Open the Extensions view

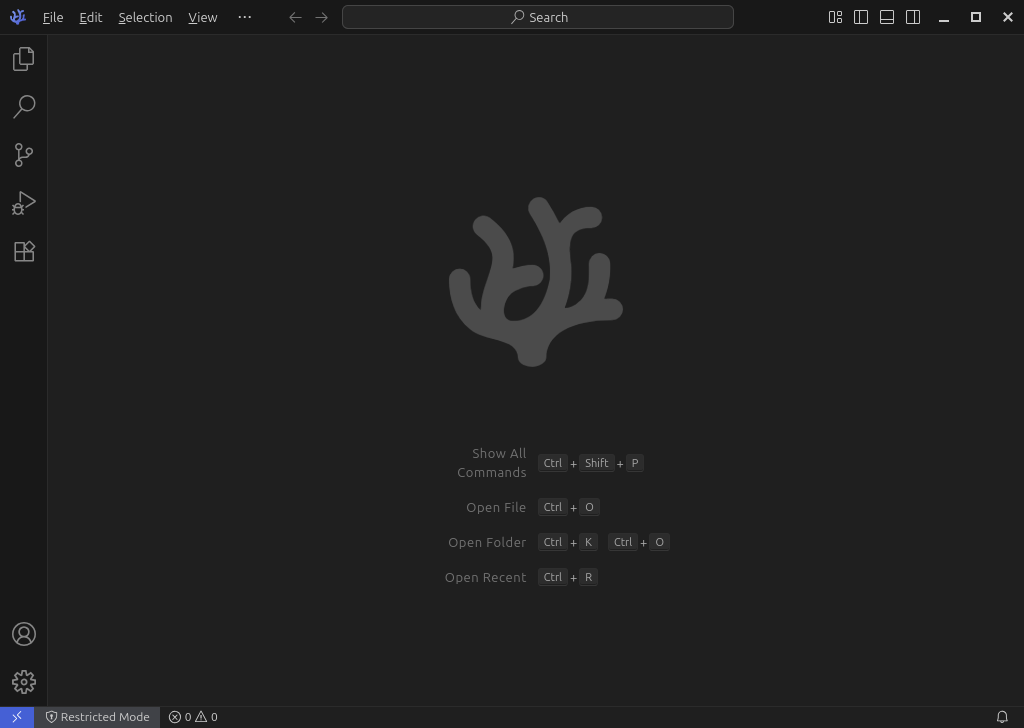(24, 251)
